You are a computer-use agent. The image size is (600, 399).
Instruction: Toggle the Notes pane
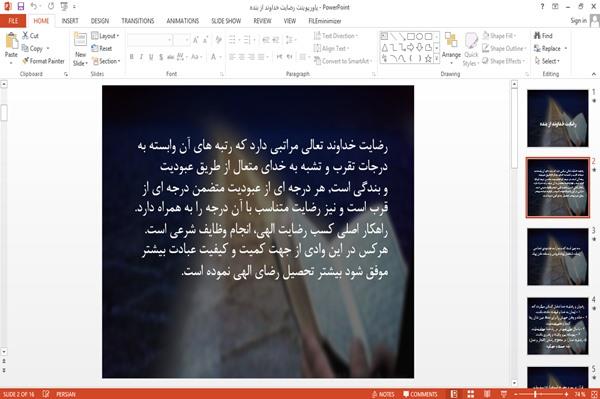(x=383, y=394)
